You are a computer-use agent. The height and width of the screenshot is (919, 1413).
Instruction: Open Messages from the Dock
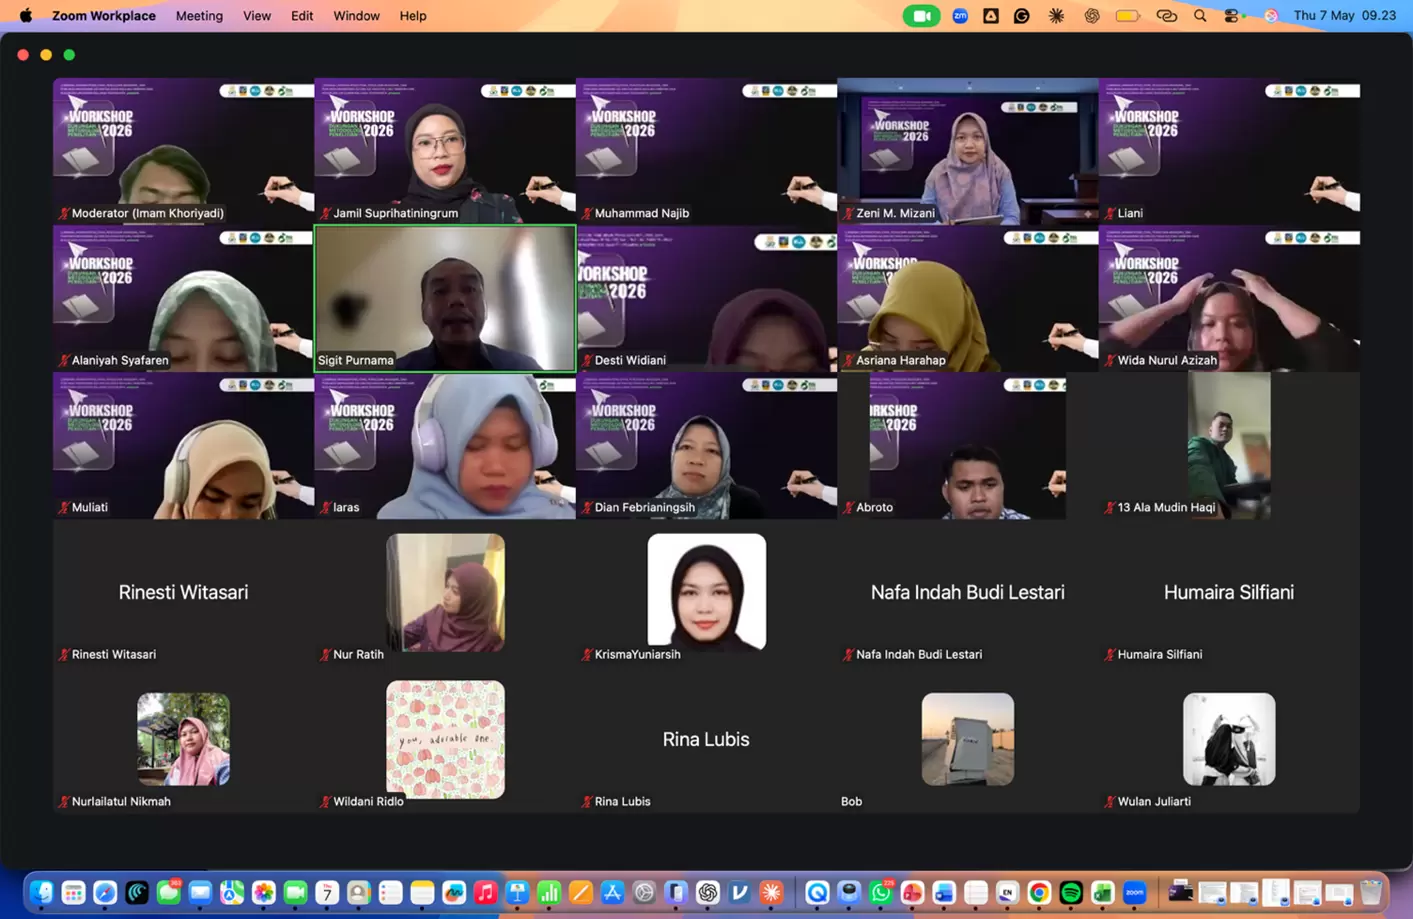click(169, 892)
